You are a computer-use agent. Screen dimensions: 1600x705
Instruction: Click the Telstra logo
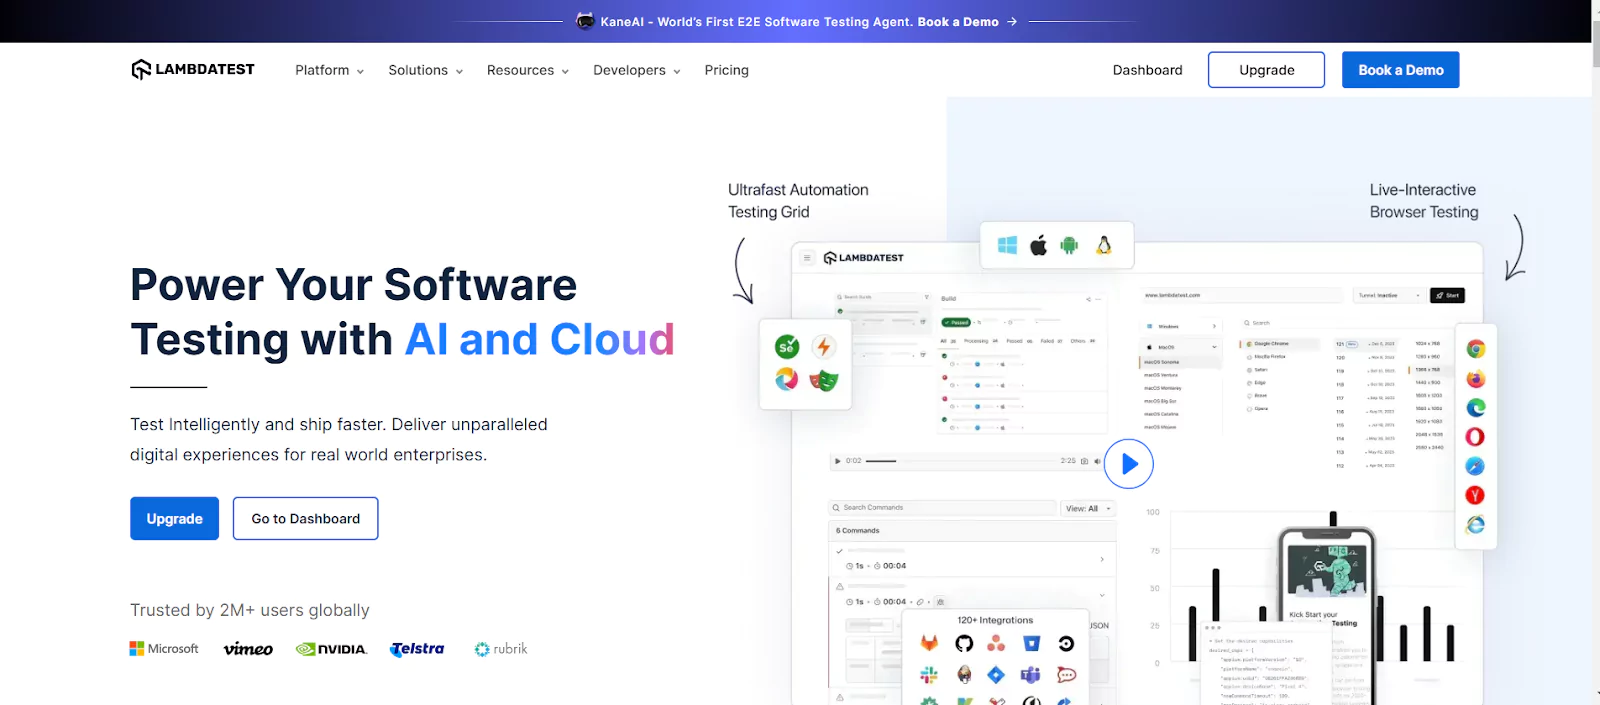click(x=418, y=649)
